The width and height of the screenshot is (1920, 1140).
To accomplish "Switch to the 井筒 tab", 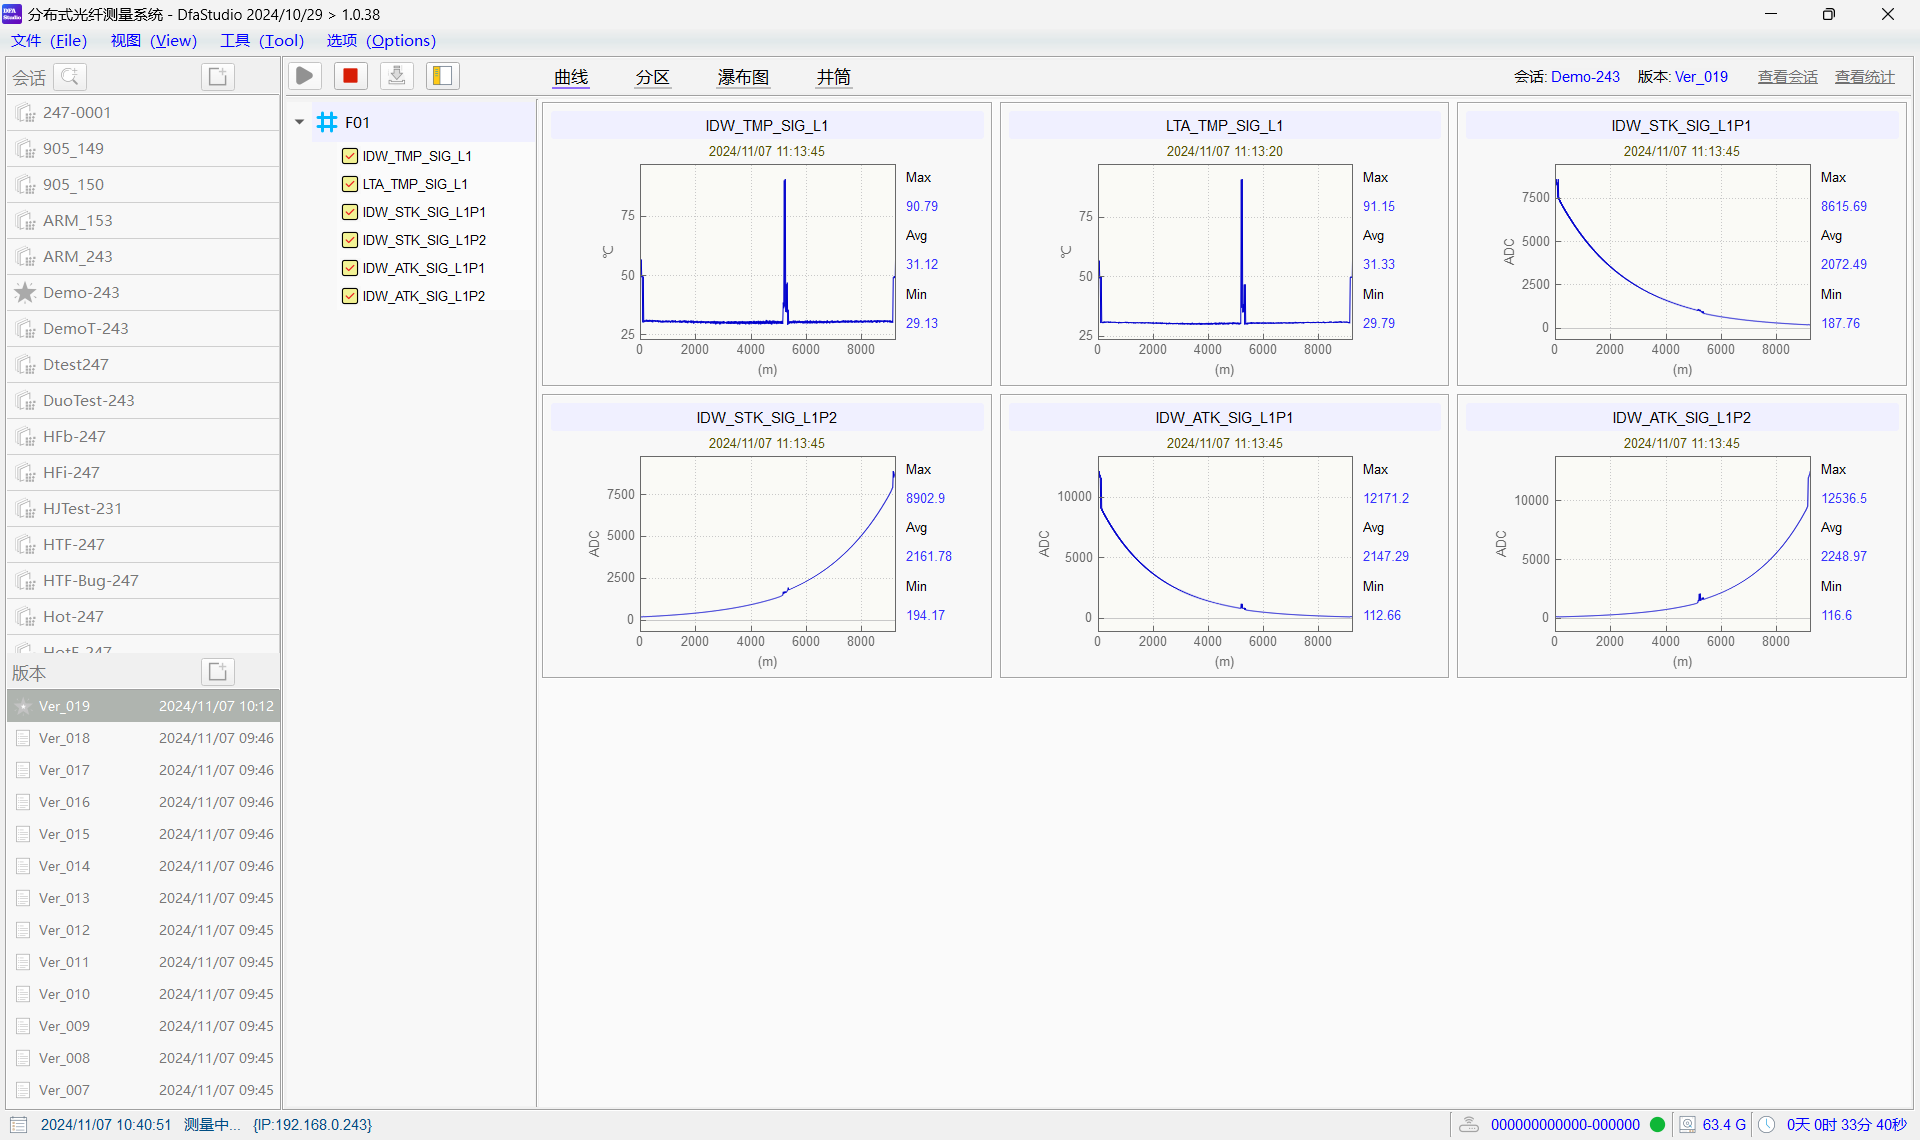I will (833, 77).
